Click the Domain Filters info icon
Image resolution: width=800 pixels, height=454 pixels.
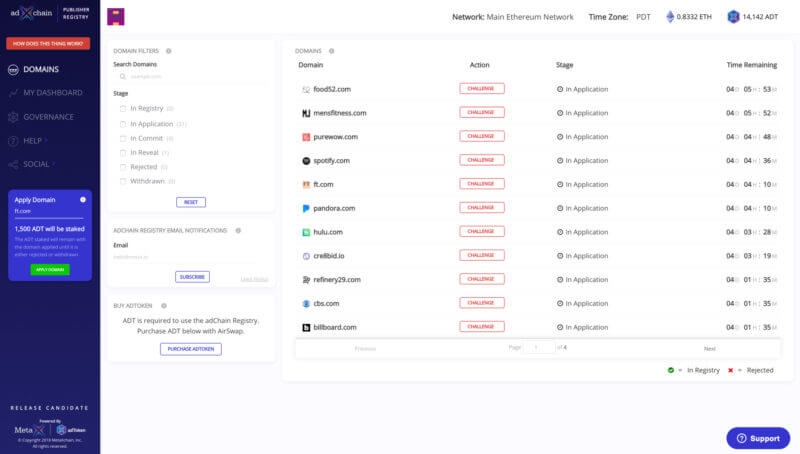pos(169,51)
